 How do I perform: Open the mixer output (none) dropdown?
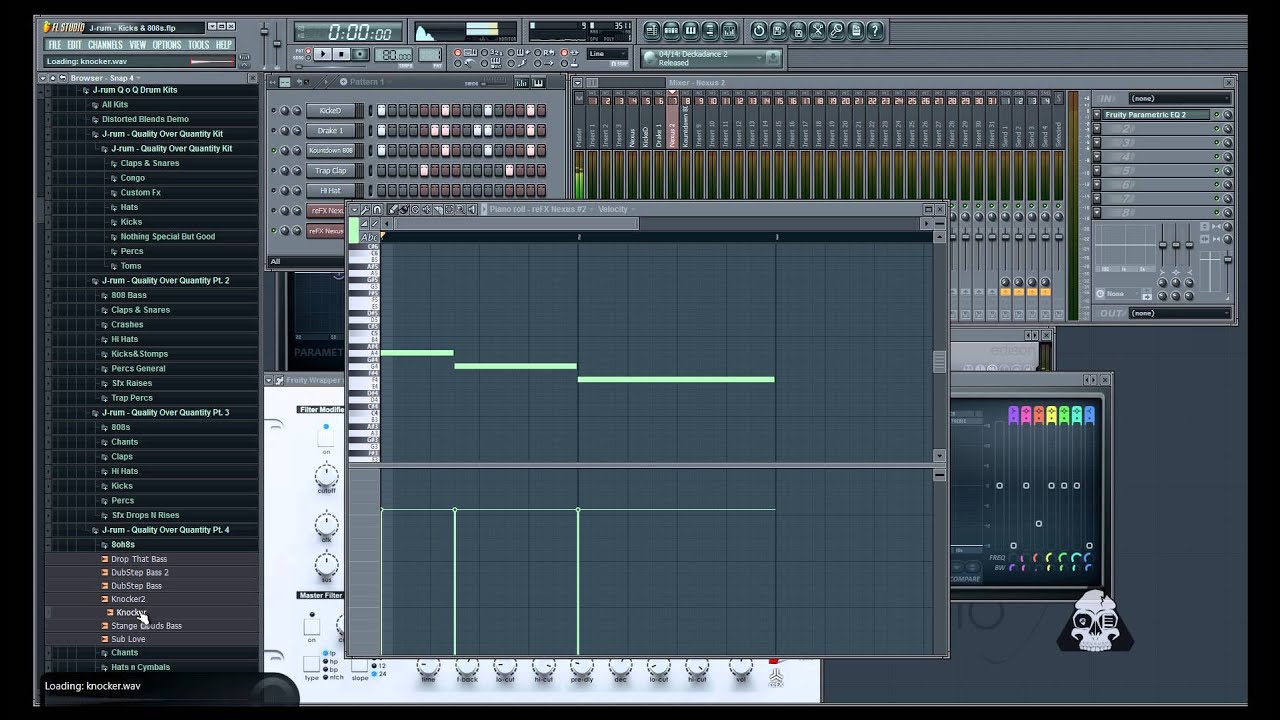(x=1180, y=313)
